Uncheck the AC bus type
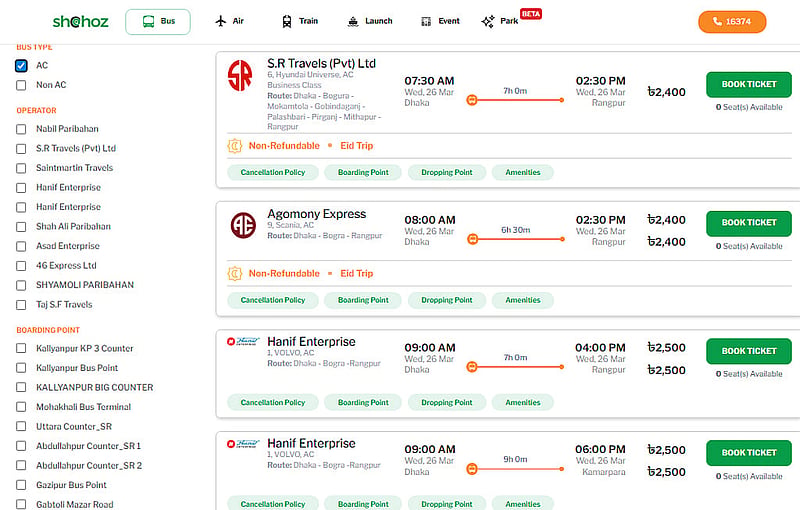800x510 pixels. coord(21,65)
